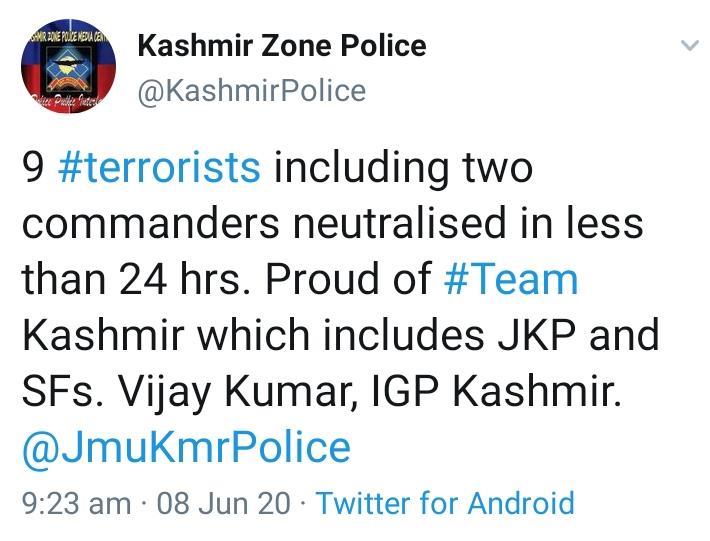Click the 'SFs.' text in the tweet

click(62, 392)
